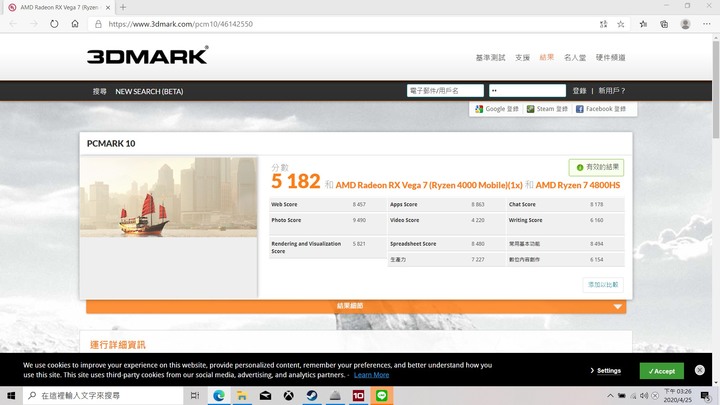
Task: Click the 新用戶? link
Action: 612,91
